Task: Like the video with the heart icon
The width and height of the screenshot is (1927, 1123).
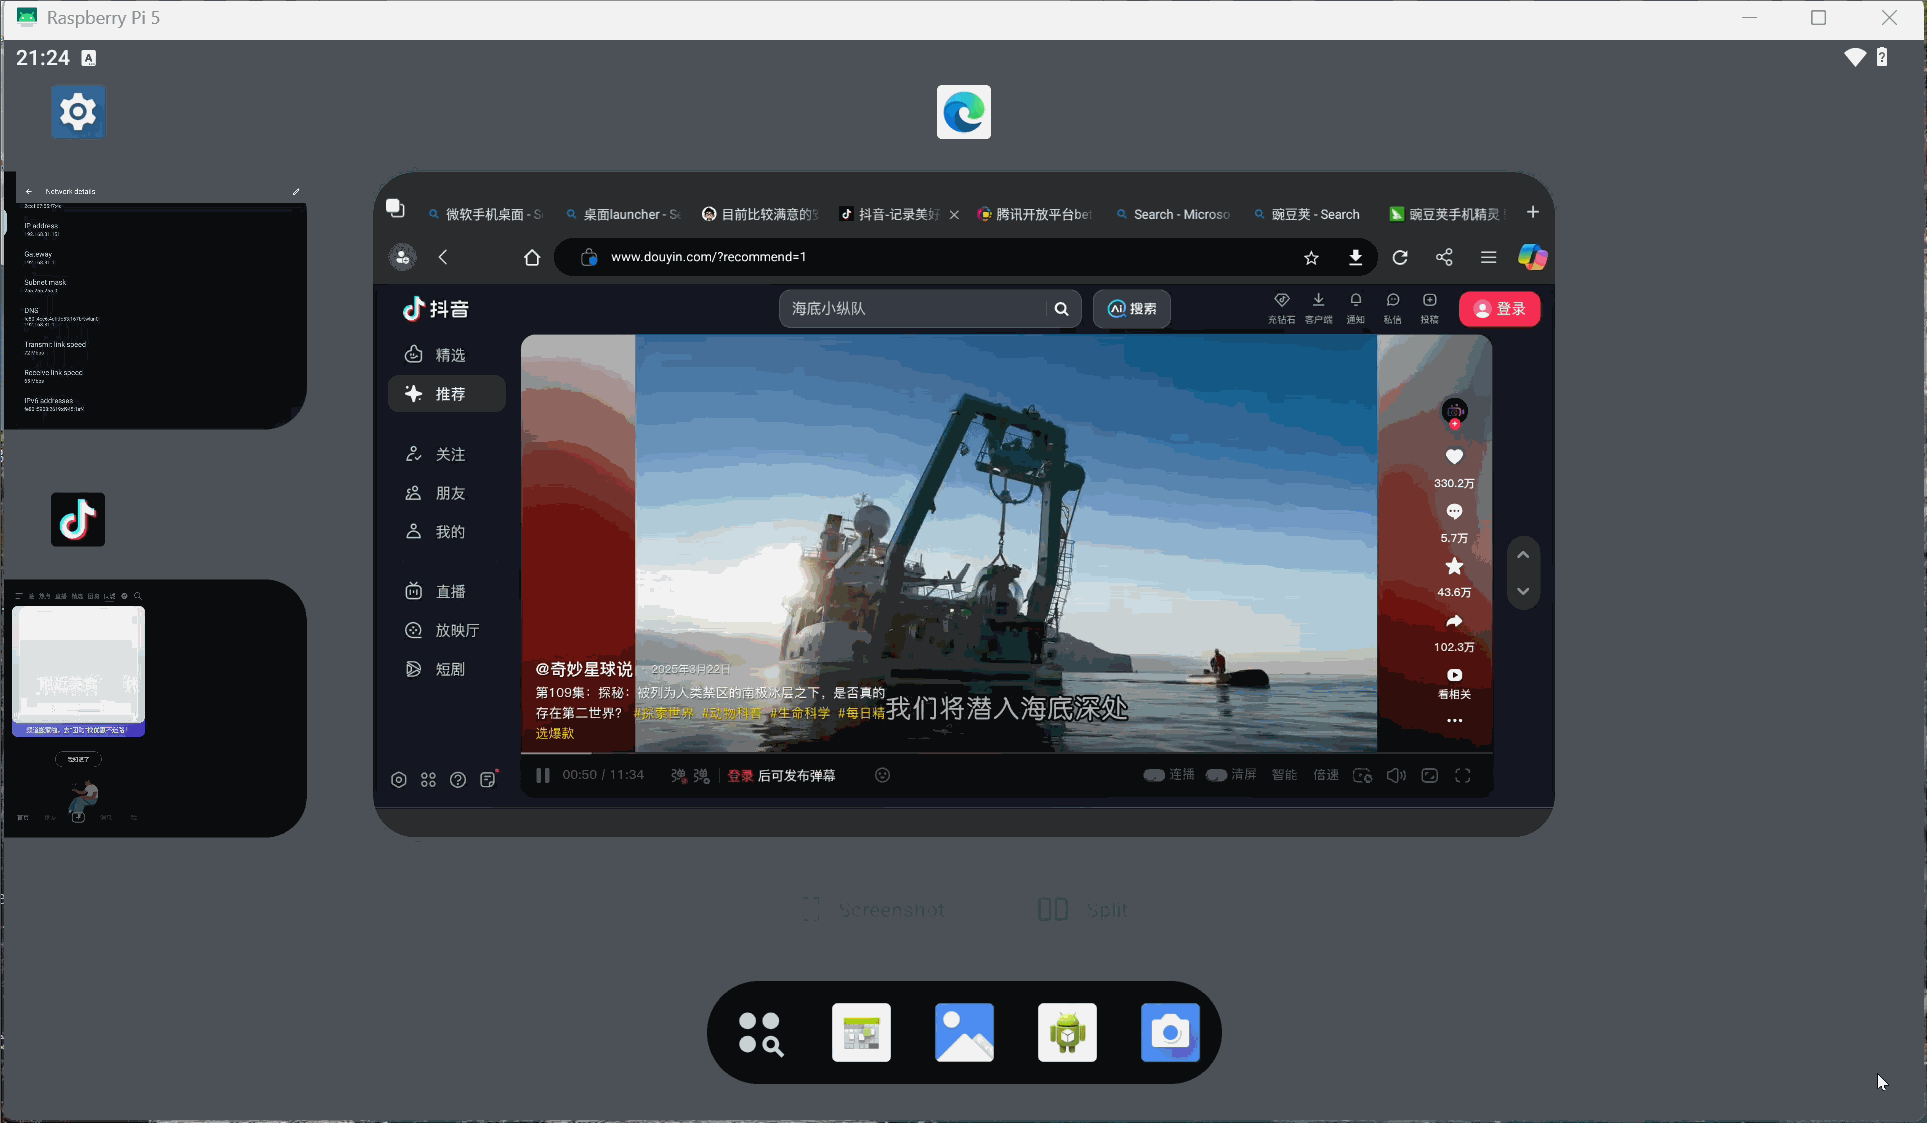Action: tap(1454, 457)
